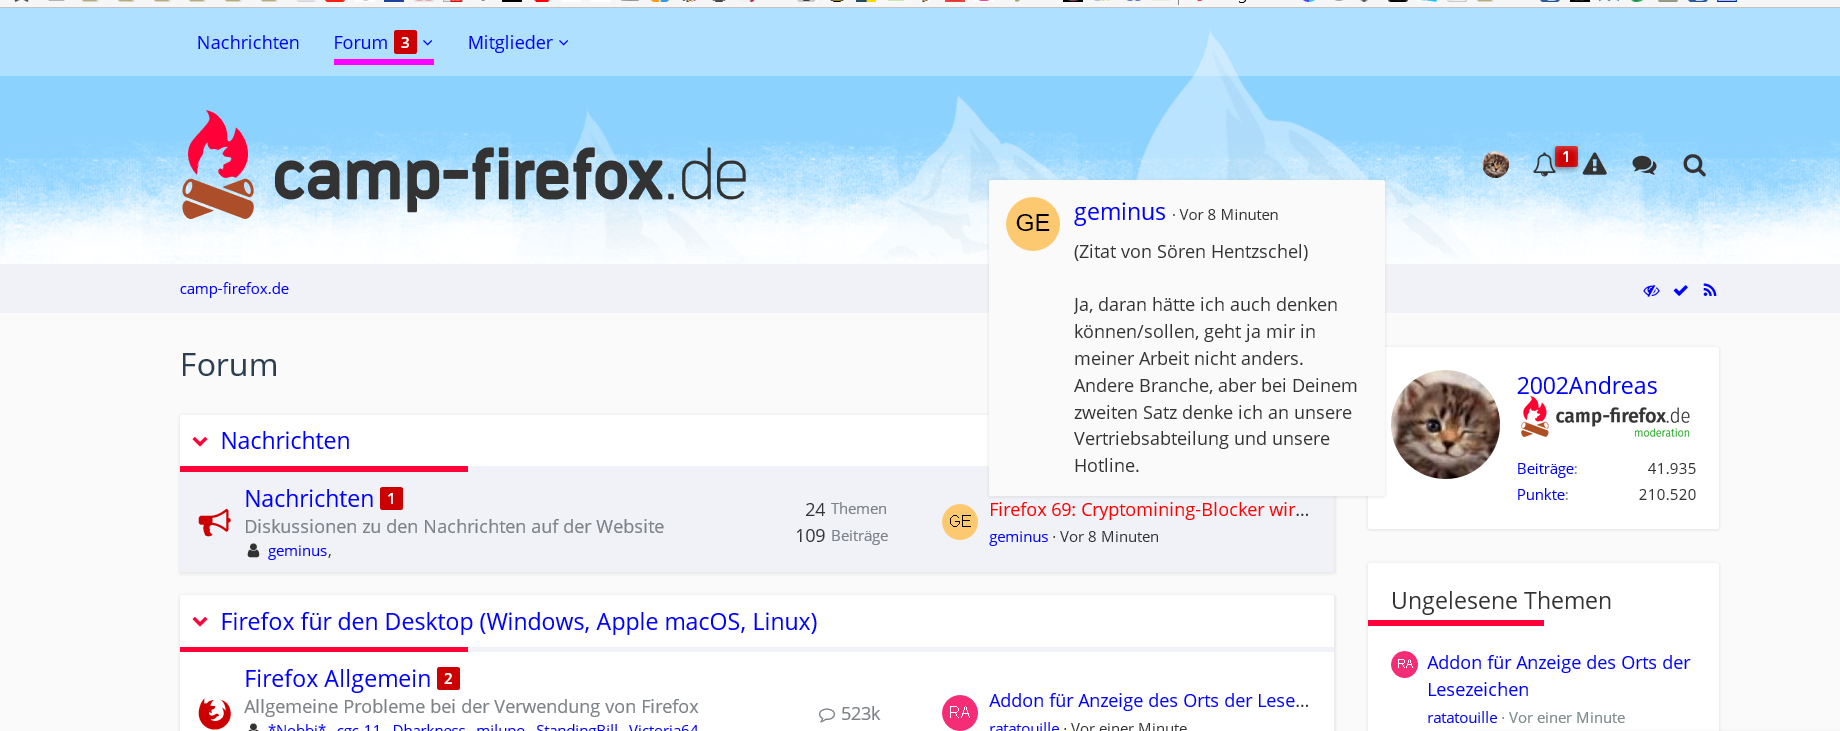Open 2002Andreas profile link
Image resolution: width=1840 pixels, height=731 pixels.
[1587, 385]
